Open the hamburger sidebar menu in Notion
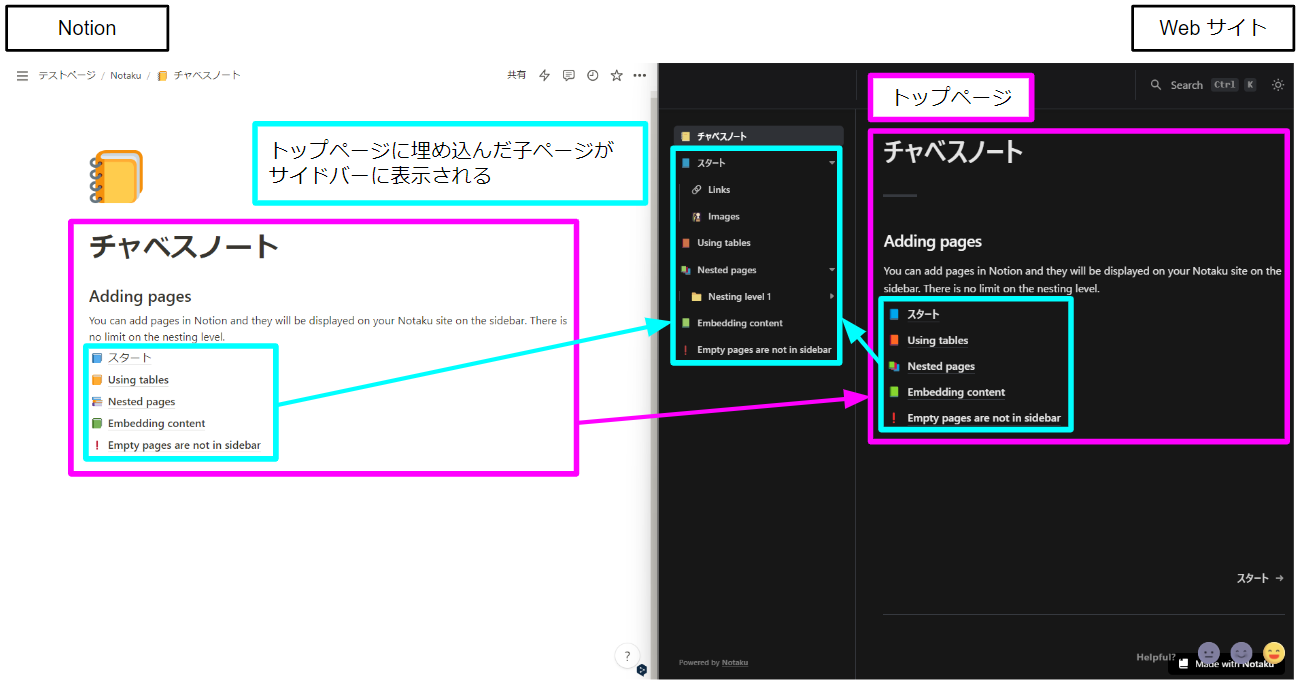This screenshot has height=684, width=1300. coord(22,76)
